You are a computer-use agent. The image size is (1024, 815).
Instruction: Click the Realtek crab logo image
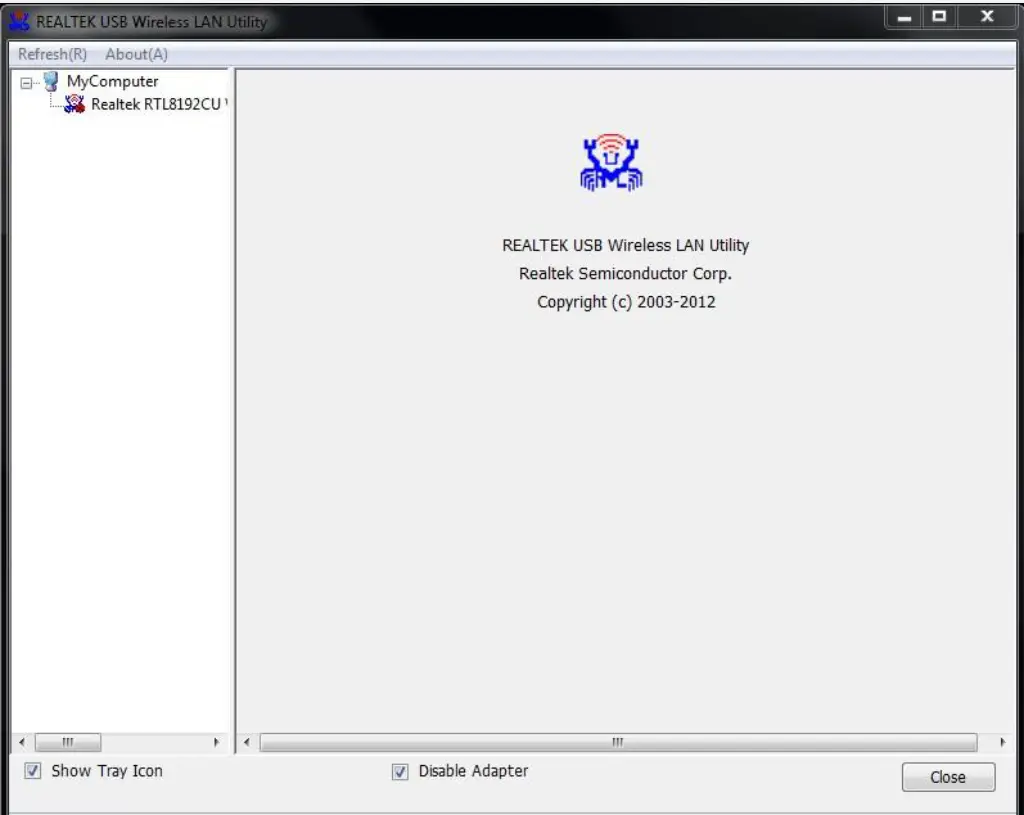(x=611, y=163)
